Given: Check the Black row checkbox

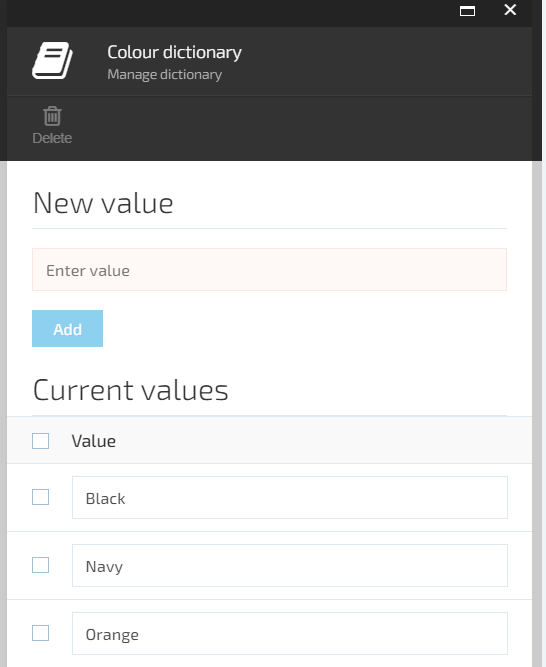Looking at the screenshot, I should pos(40,497).
